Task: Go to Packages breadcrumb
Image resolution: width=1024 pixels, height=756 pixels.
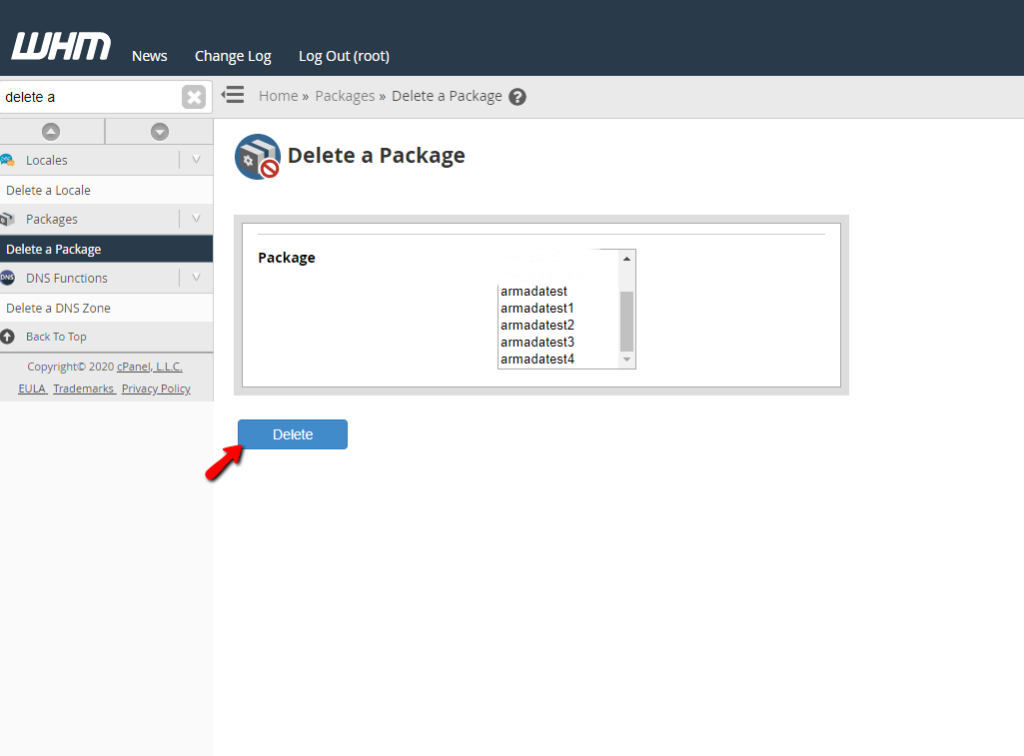Action: point(345,96)
